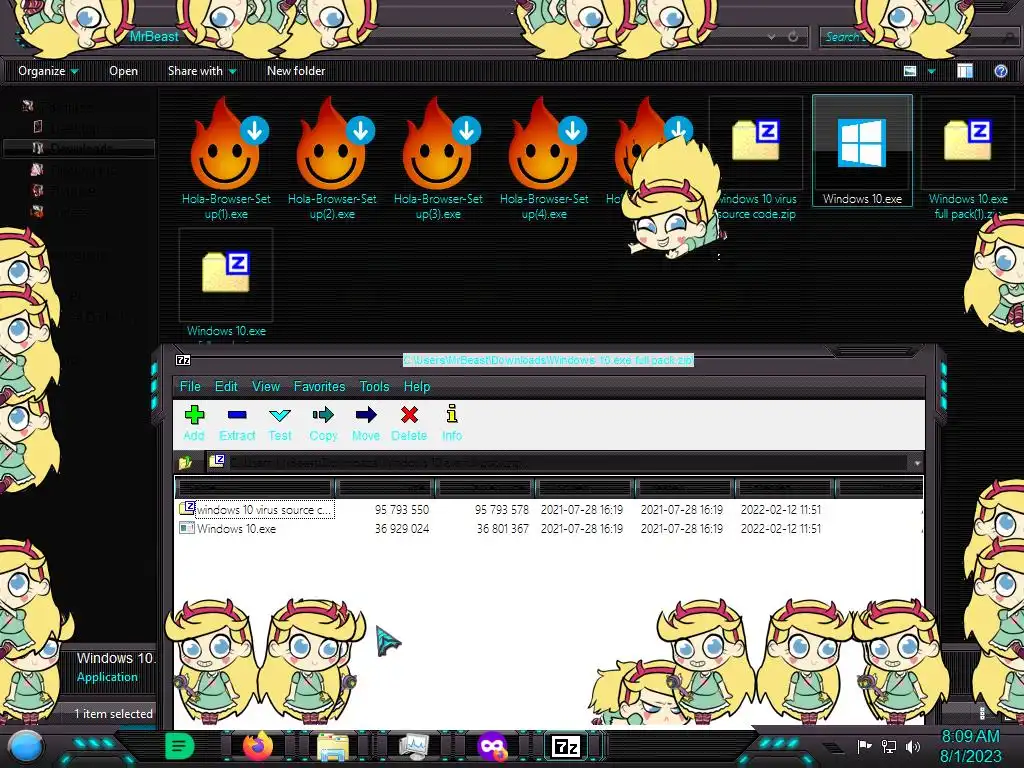Select 'windows 10 virus source c...' archive row
This screenshot has height=768, width=1024.
(548, 509)
